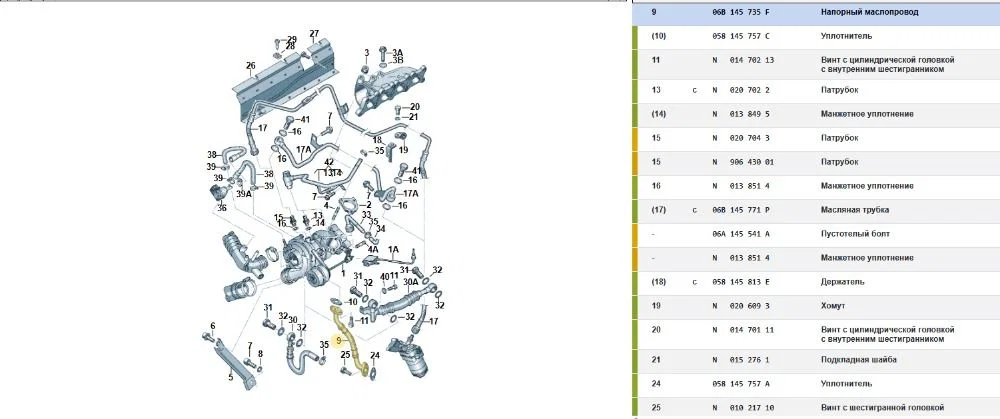
Task: Select 'Пустотелый болт' in the parts list
Action: (x=855, y=234)
